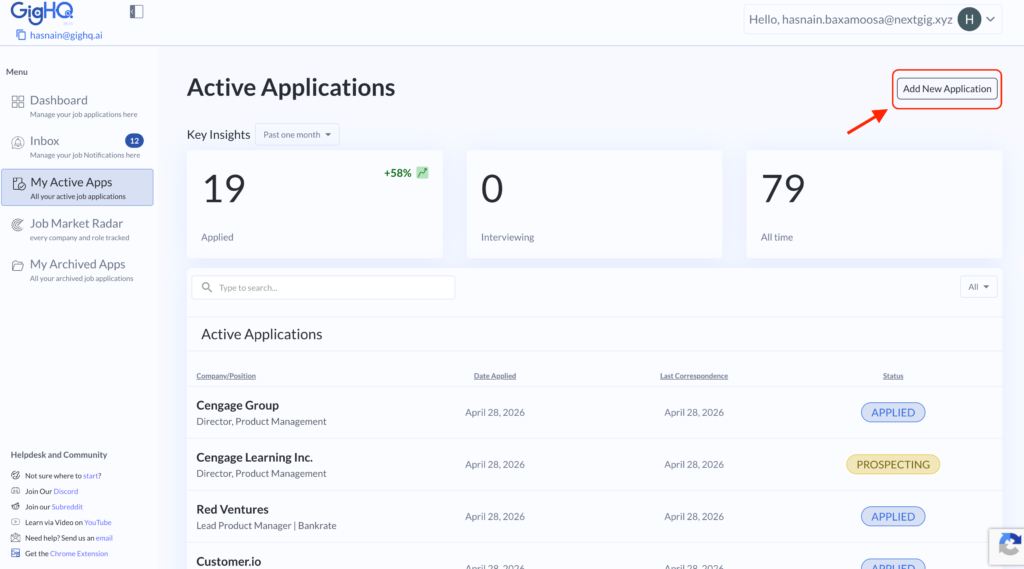The image size is (1024, 569).
Task: Open the Cengage Group application row
Action: (x=594, y=412)
